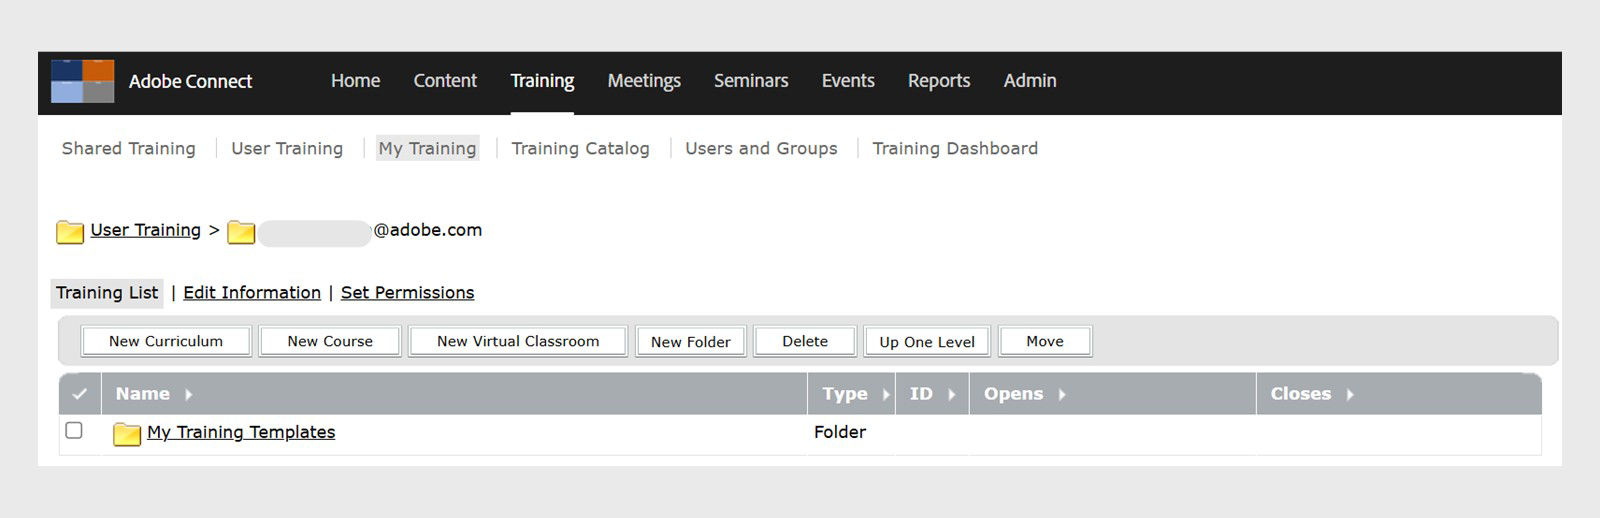Click the folder icon beside @adobe.com
The width and height of the screenshot is (1600, 518).
[x=241, y=232]
